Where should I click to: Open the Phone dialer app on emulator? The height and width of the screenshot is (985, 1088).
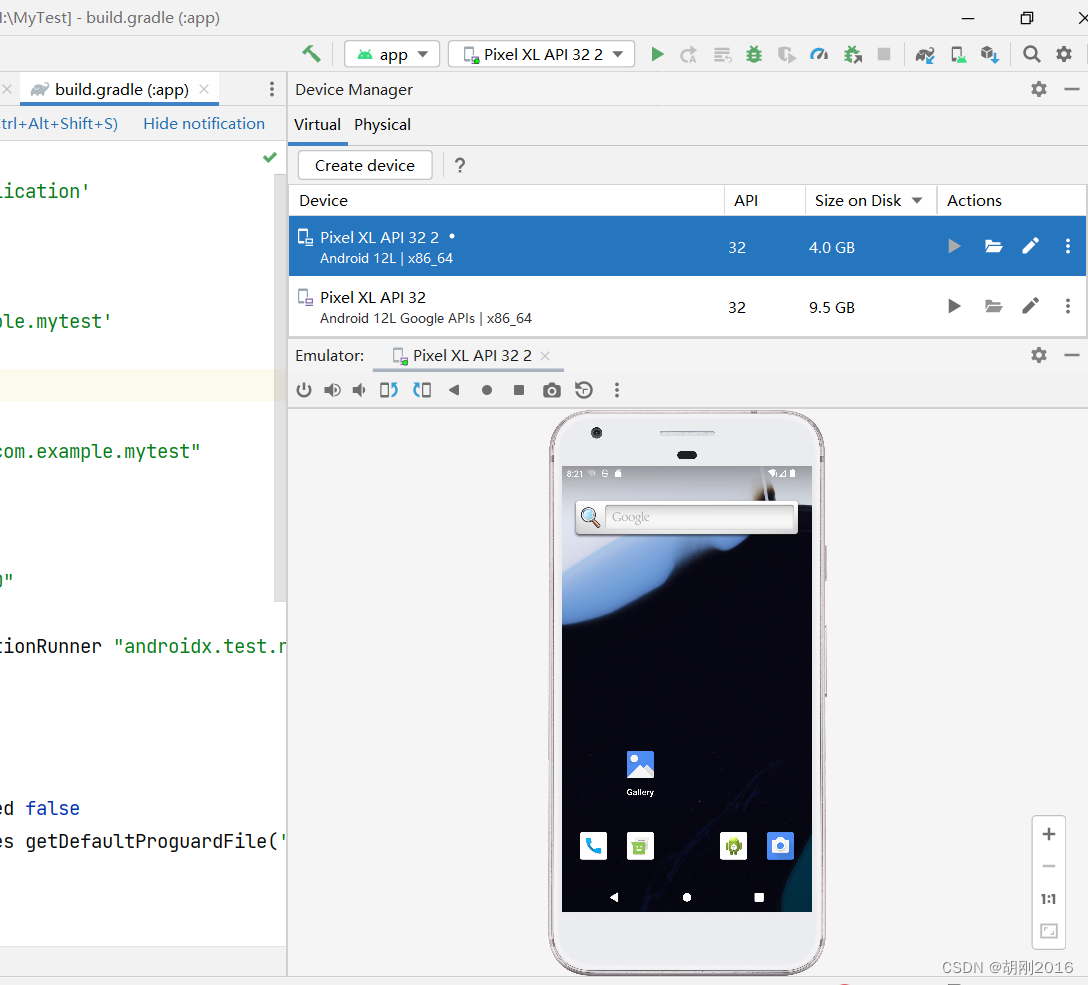[x=593, y=846]
